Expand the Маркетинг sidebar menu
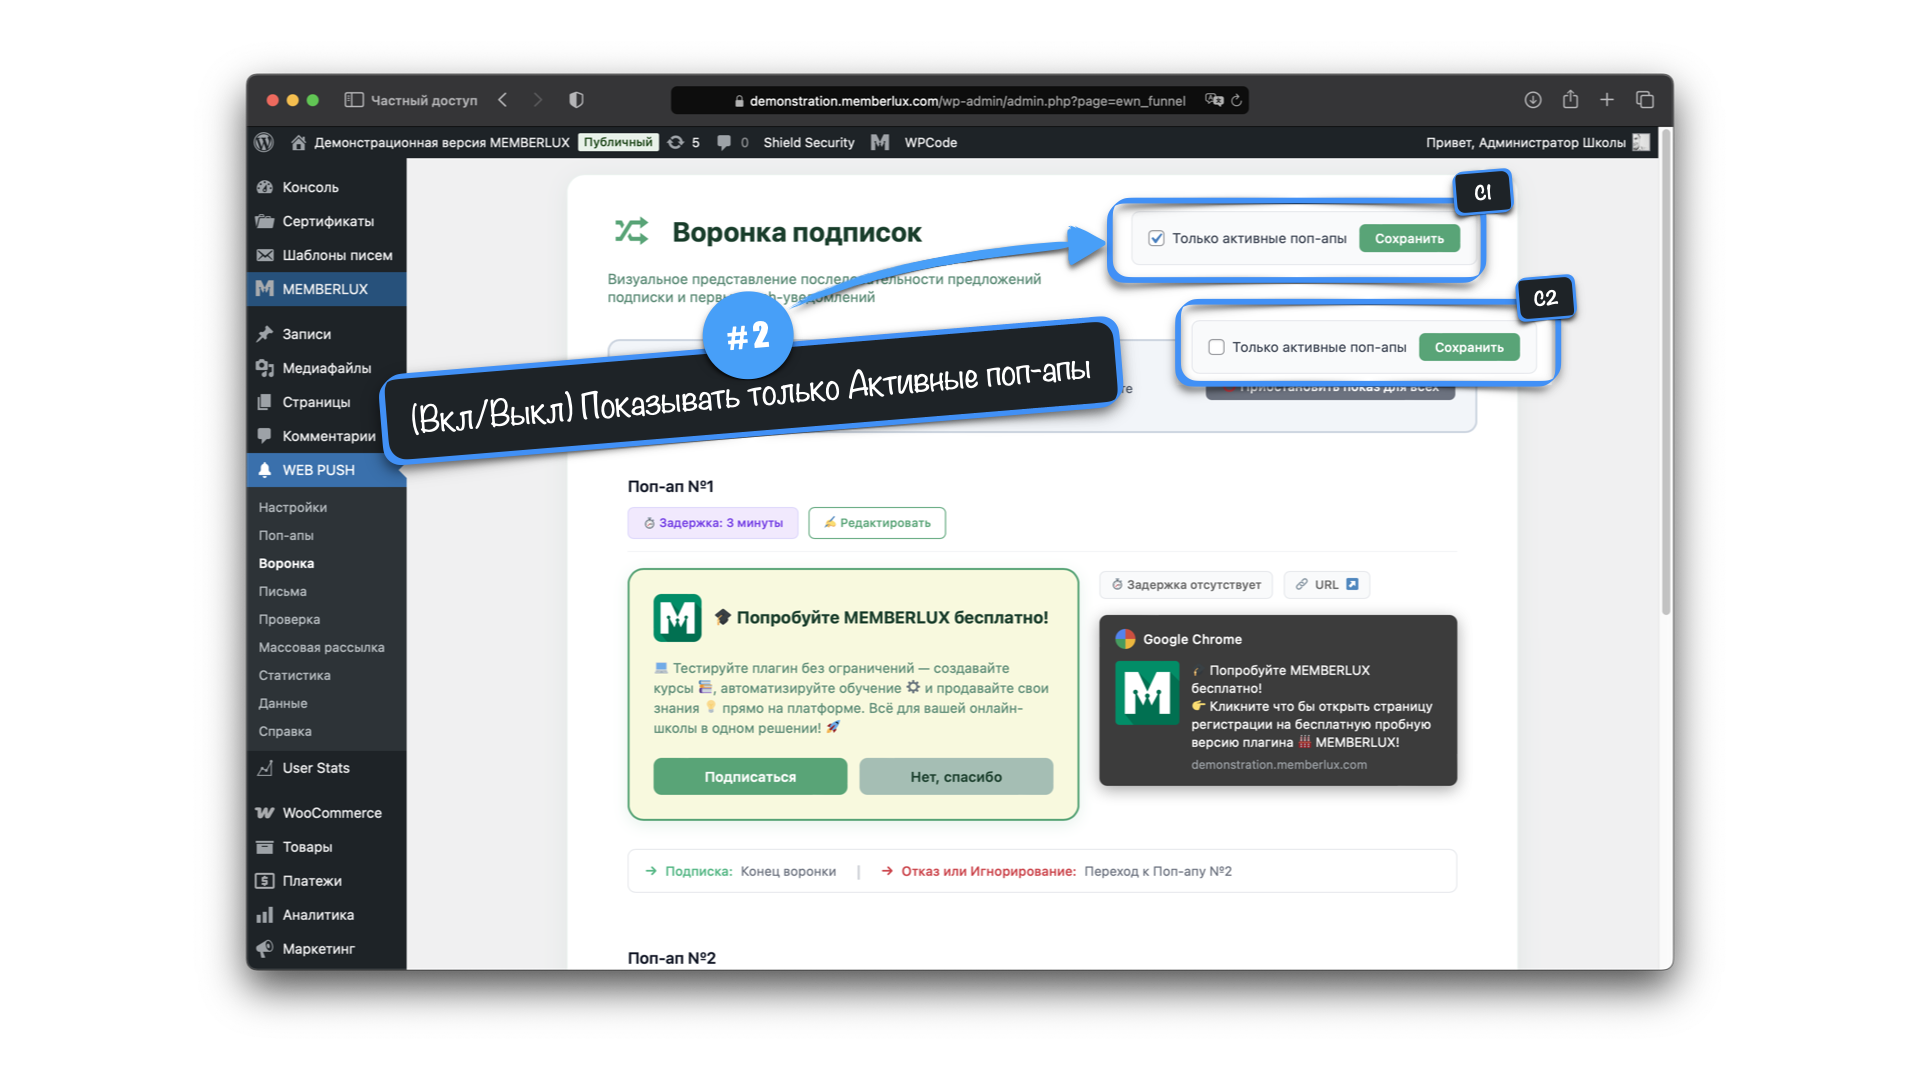The width and height of the screenshot is (1920, 1080). (318, 949)
